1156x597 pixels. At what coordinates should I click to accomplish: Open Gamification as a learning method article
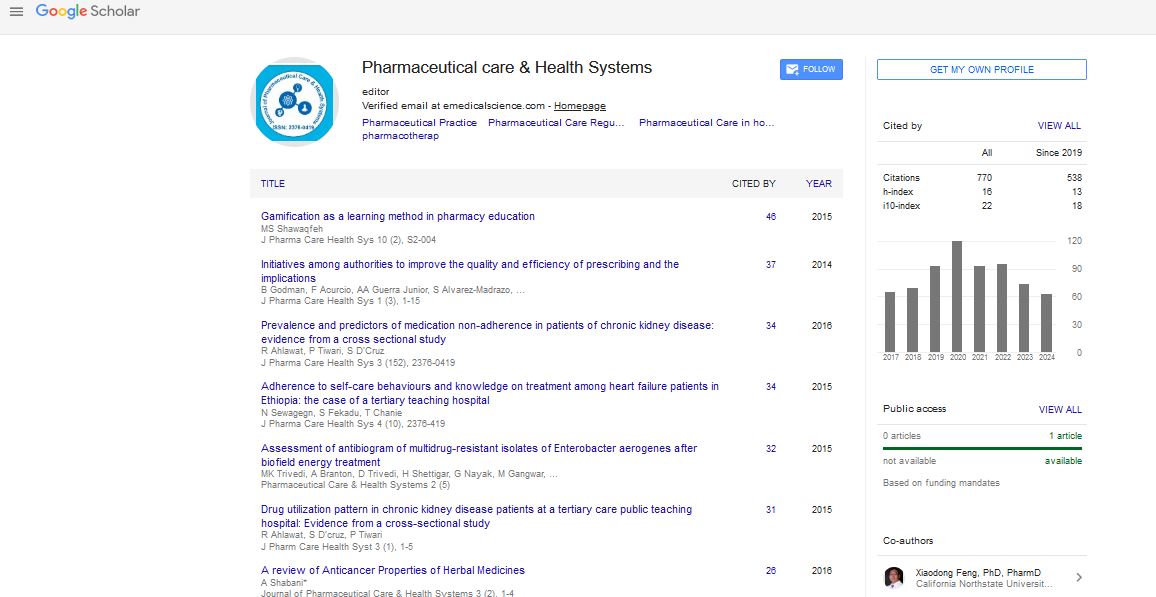pyautogui.click(x=398, y=216)
